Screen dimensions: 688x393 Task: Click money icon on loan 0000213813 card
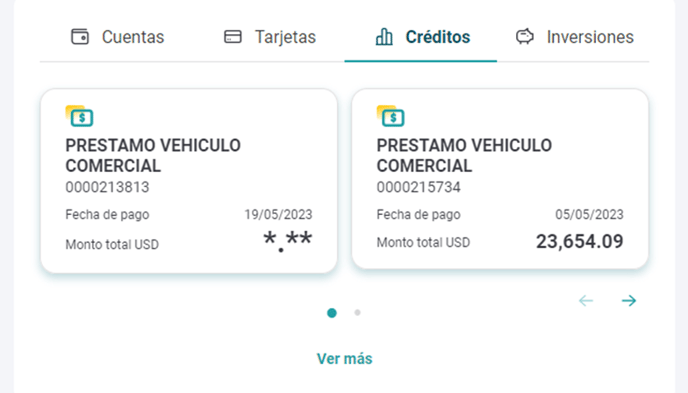(x=79, y=116)
